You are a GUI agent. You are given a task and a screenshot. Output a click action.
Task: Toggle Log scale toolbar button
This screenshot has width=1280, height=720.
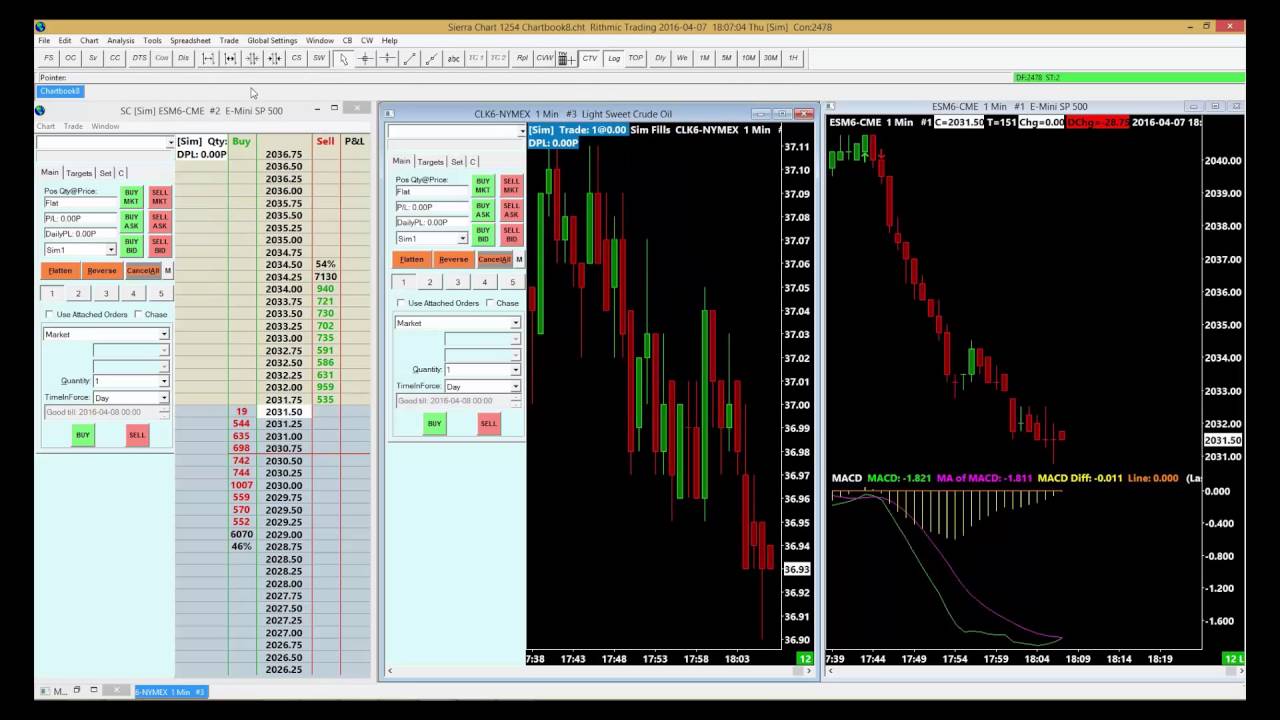(613, 58)
